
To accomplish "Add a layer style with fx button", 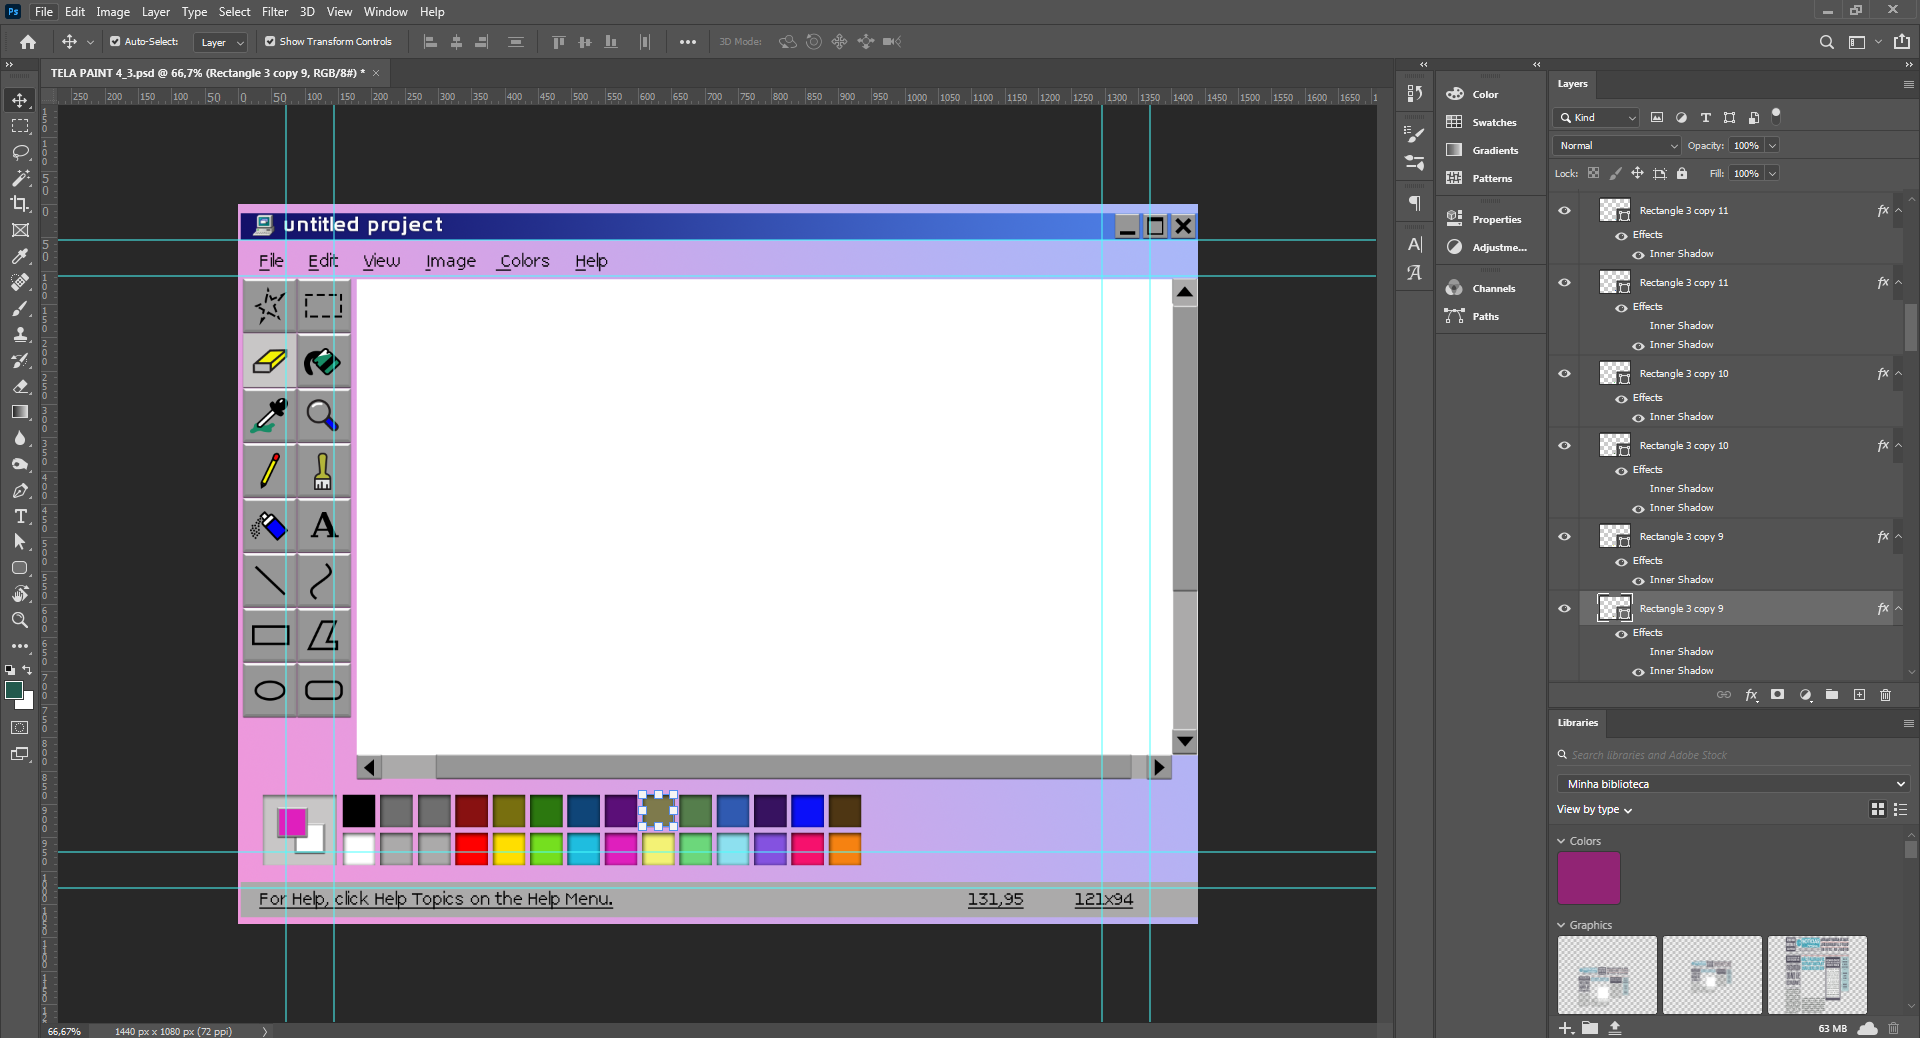I will click(1751, 695).
